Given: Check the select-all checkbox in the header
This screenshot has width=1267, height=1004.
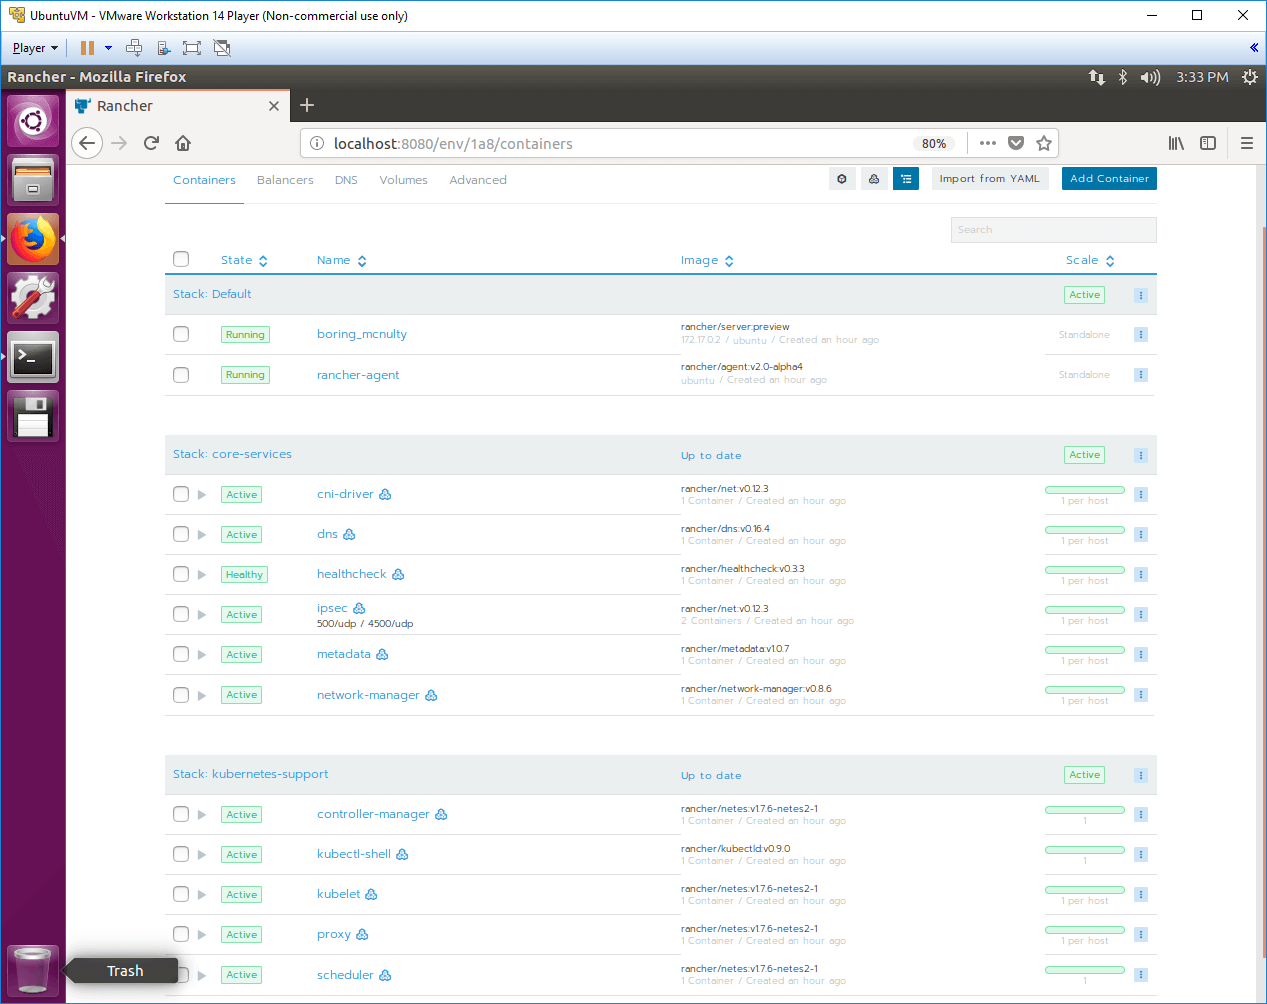Looking at the screenshot, I should (x=181, y=259).
